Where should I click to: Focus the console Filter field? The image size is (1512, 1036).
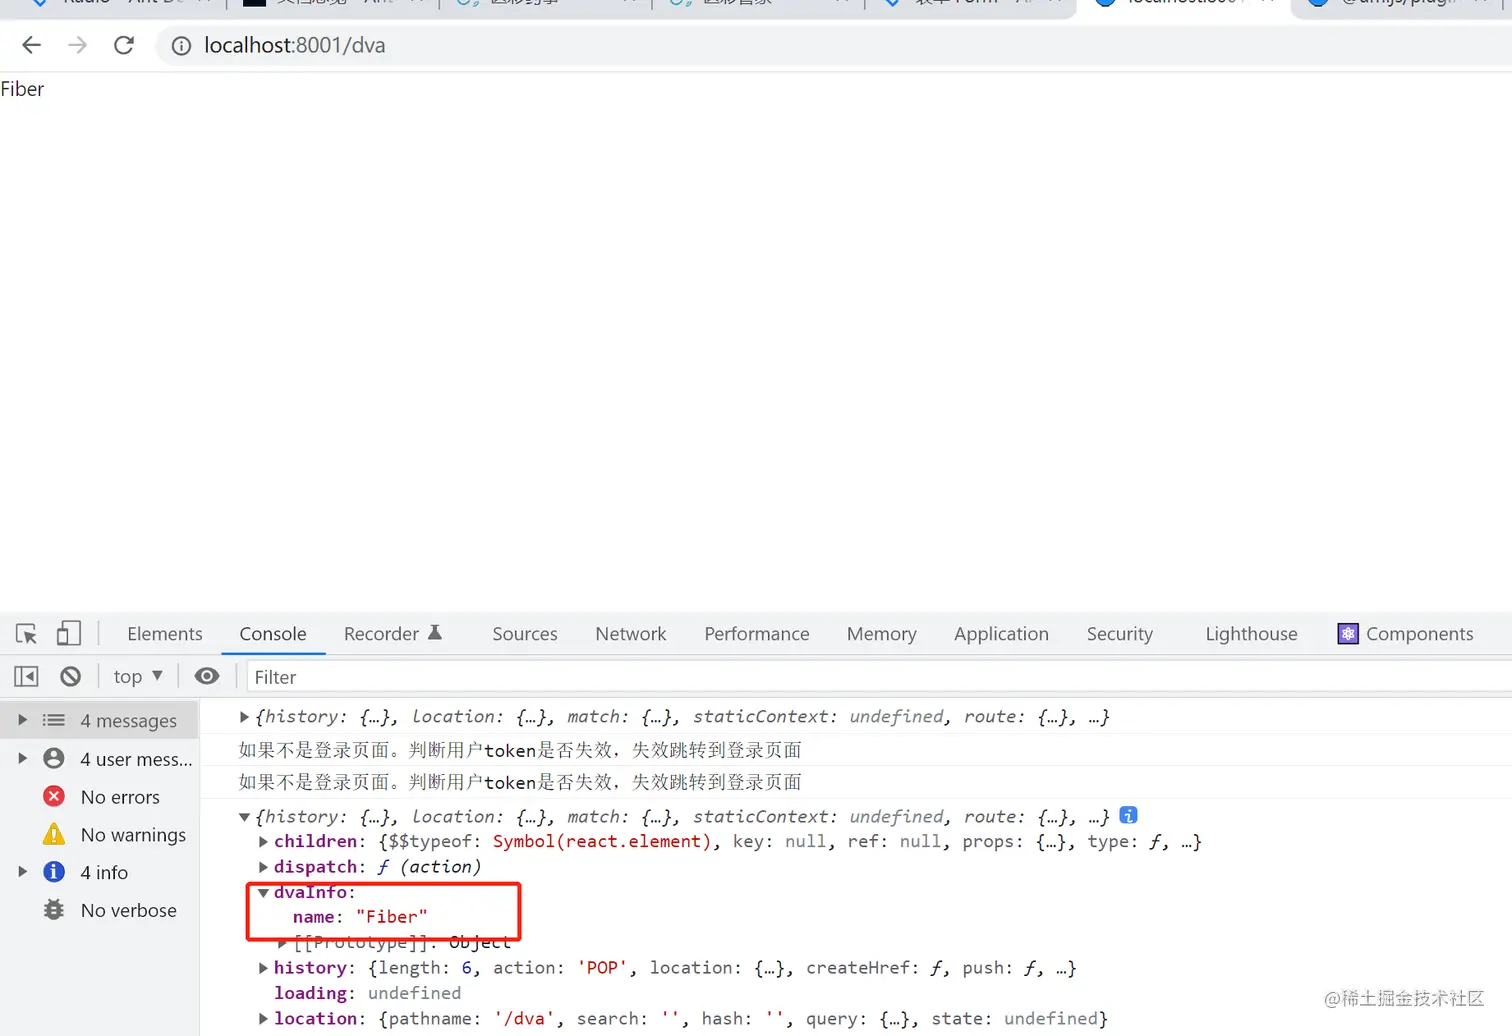(880, 677)
